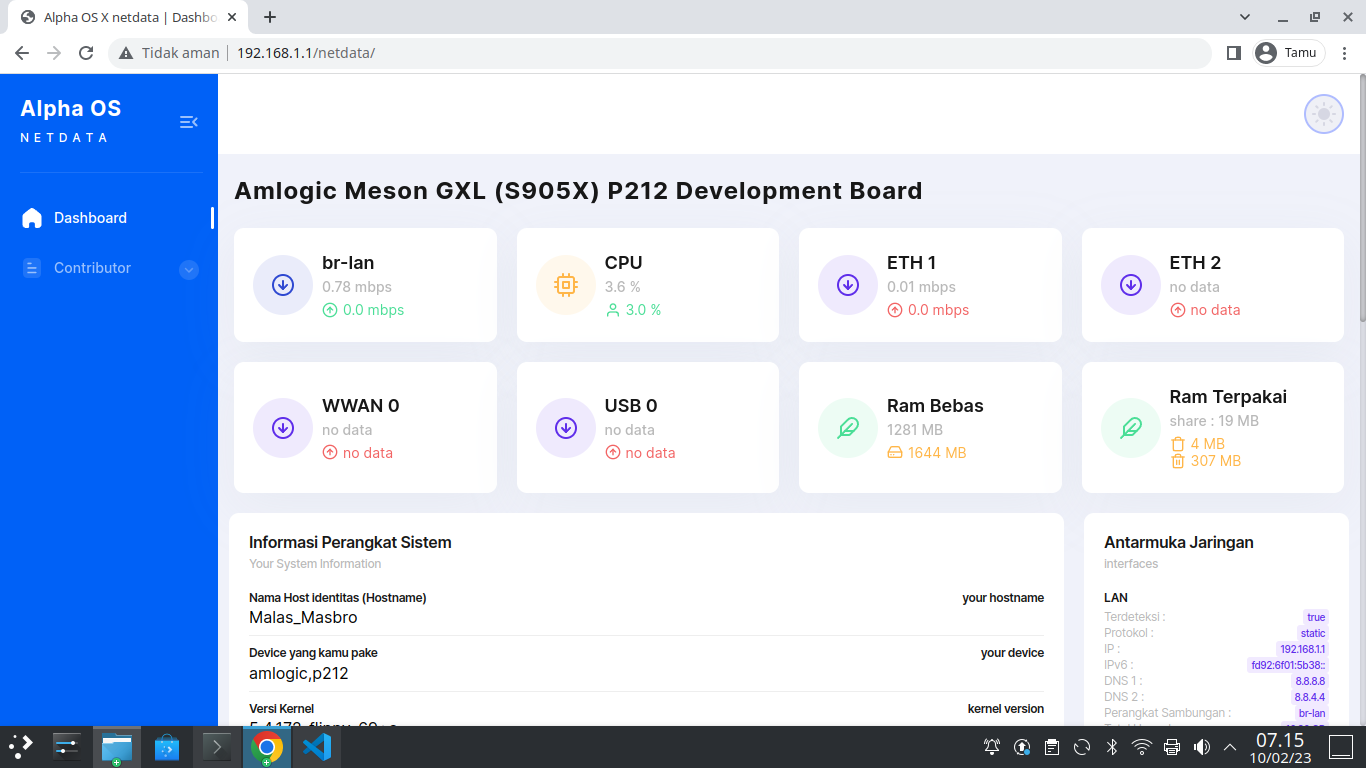1366x768 pixels.
Task: Open the file manager from taskbar
Action: (x=117, y=746)
